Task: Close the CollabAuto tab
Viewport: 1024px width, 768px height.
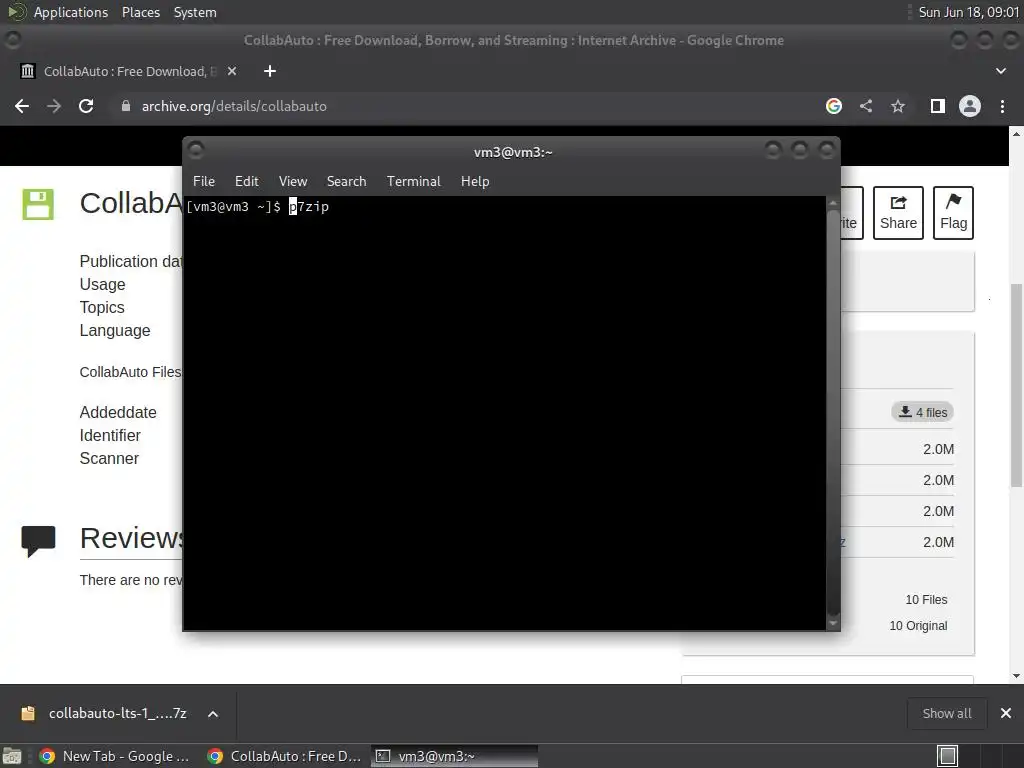Action: coord(232,71)
